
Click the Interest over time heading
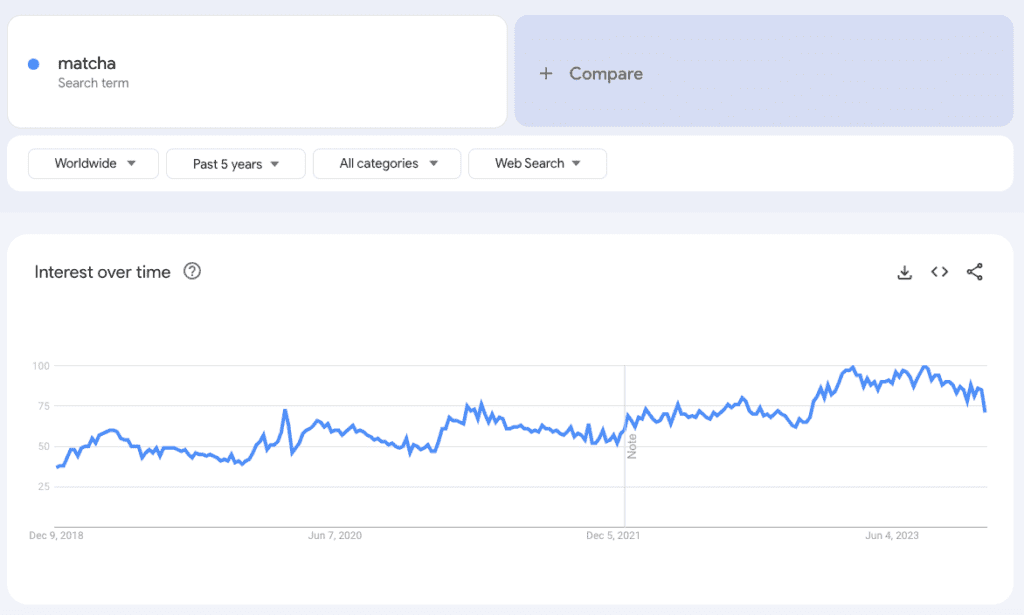(x=103, y=271)
